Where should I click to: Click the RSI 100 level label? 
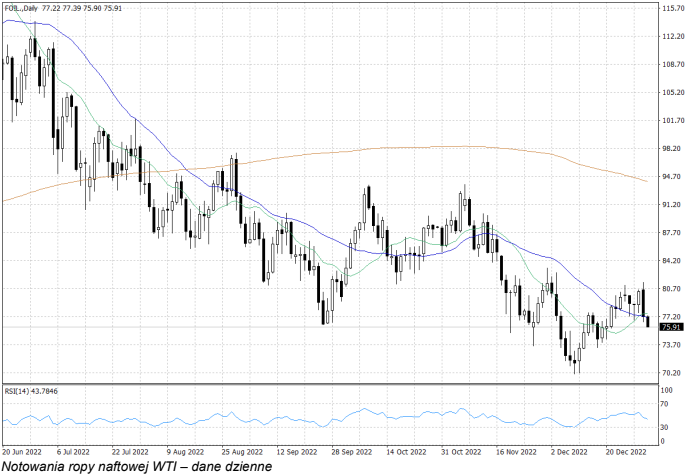pyautogui.click(x=667, y=389)
